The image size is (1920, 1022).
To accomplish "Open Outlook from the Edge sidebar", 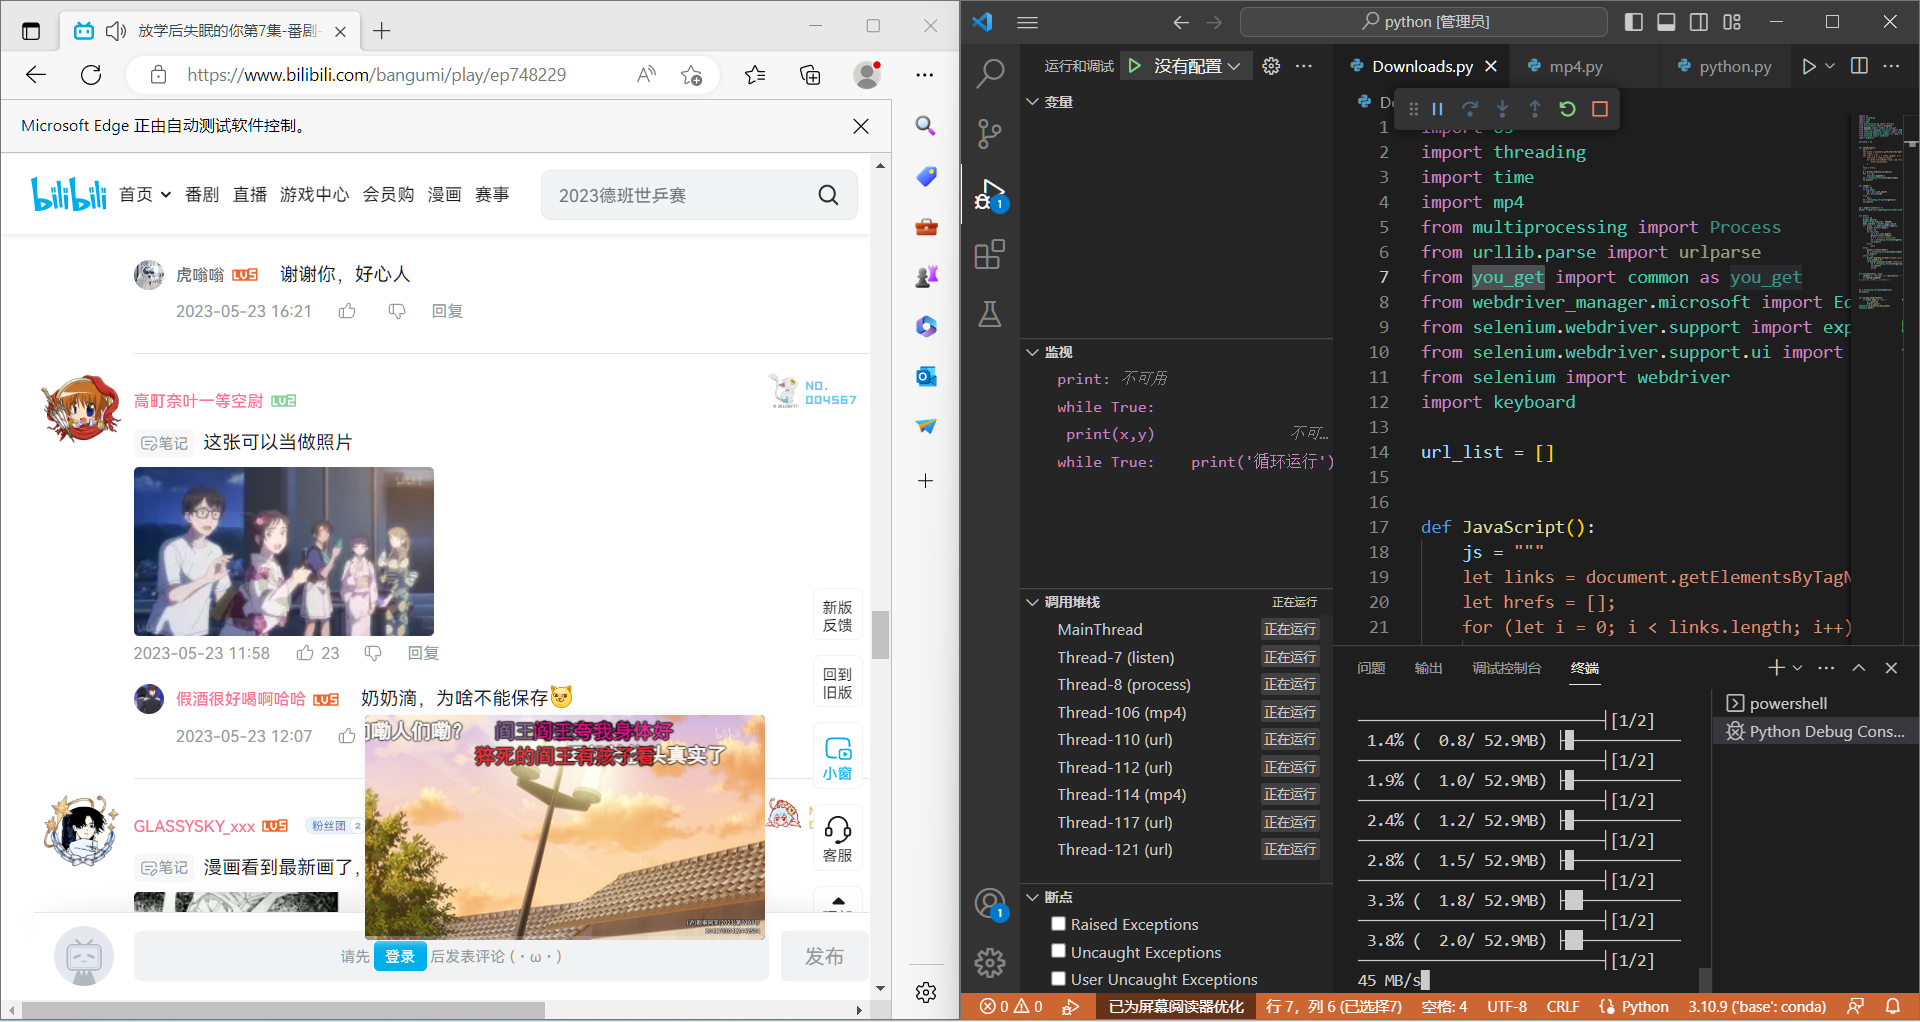I will coord(926,376).
